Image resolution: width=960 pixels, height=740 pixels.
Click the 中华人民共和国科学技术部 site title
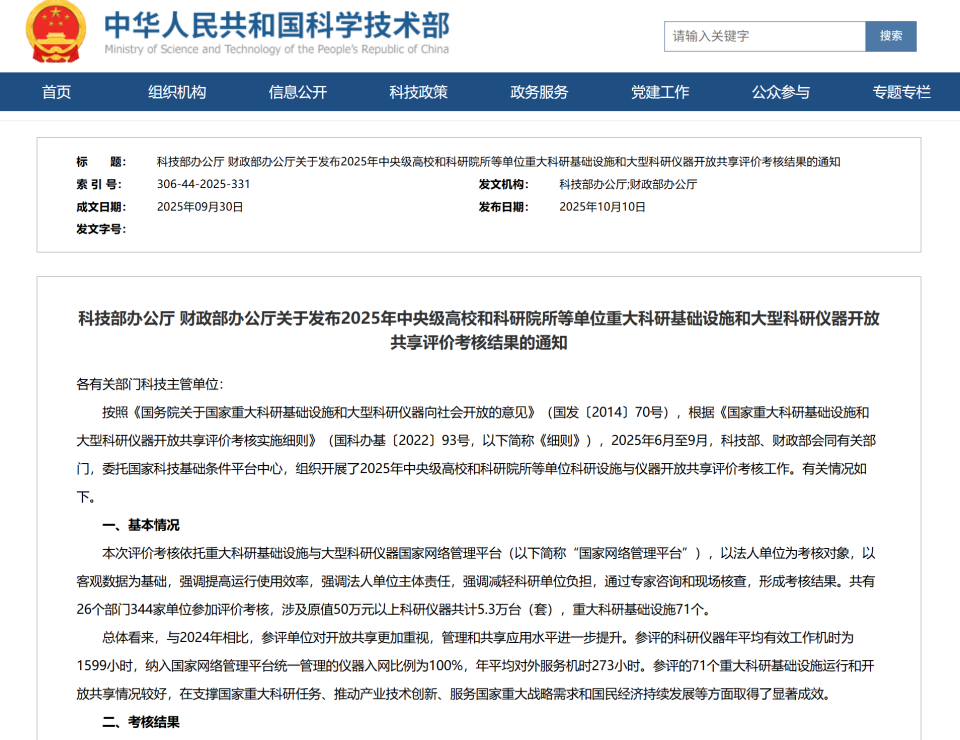pos(277,25)
